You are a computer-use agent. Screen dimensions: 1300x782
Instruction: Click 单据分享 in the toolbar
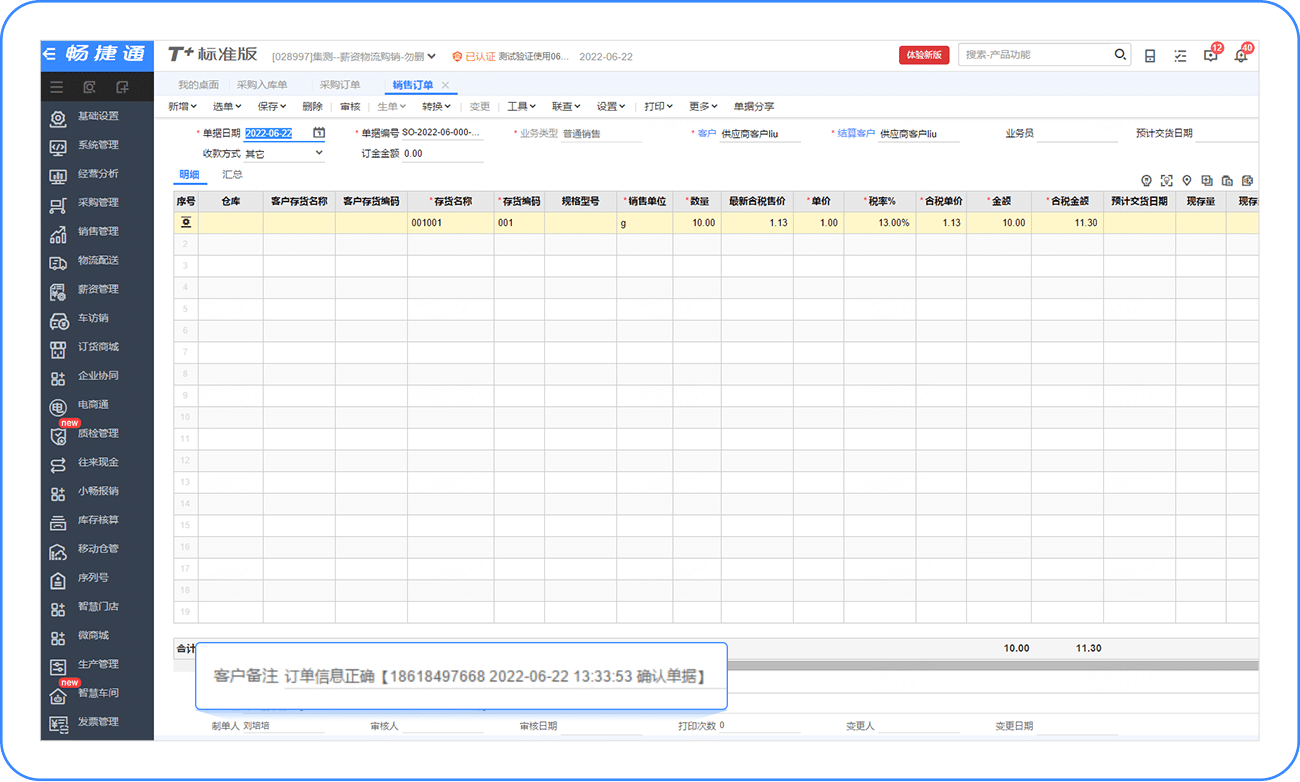pos(754,106)
